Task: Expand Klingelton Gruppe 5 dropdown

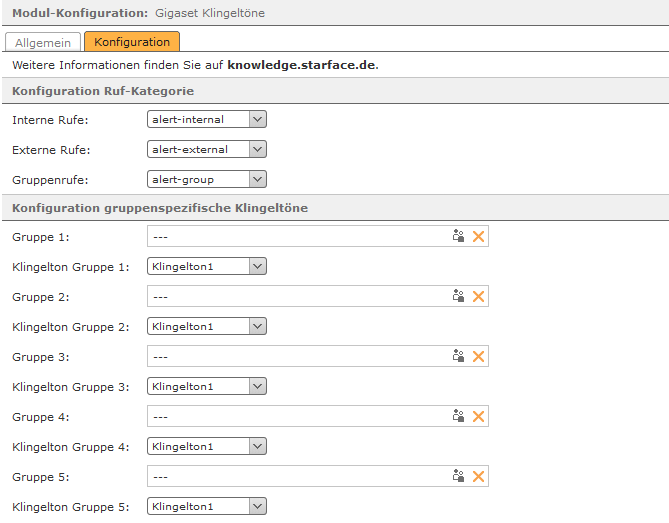Action: [x=207, y=506]
